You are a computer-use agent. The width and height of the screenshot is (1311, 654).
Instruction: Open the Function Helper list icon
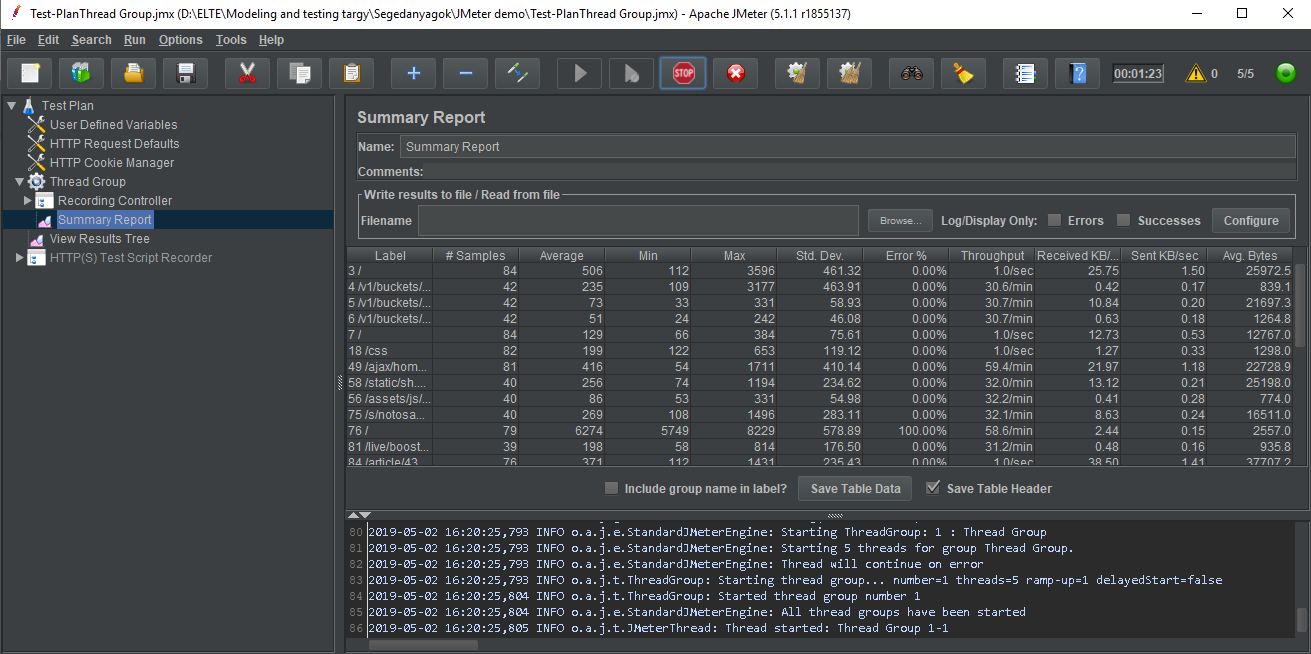1025,73
